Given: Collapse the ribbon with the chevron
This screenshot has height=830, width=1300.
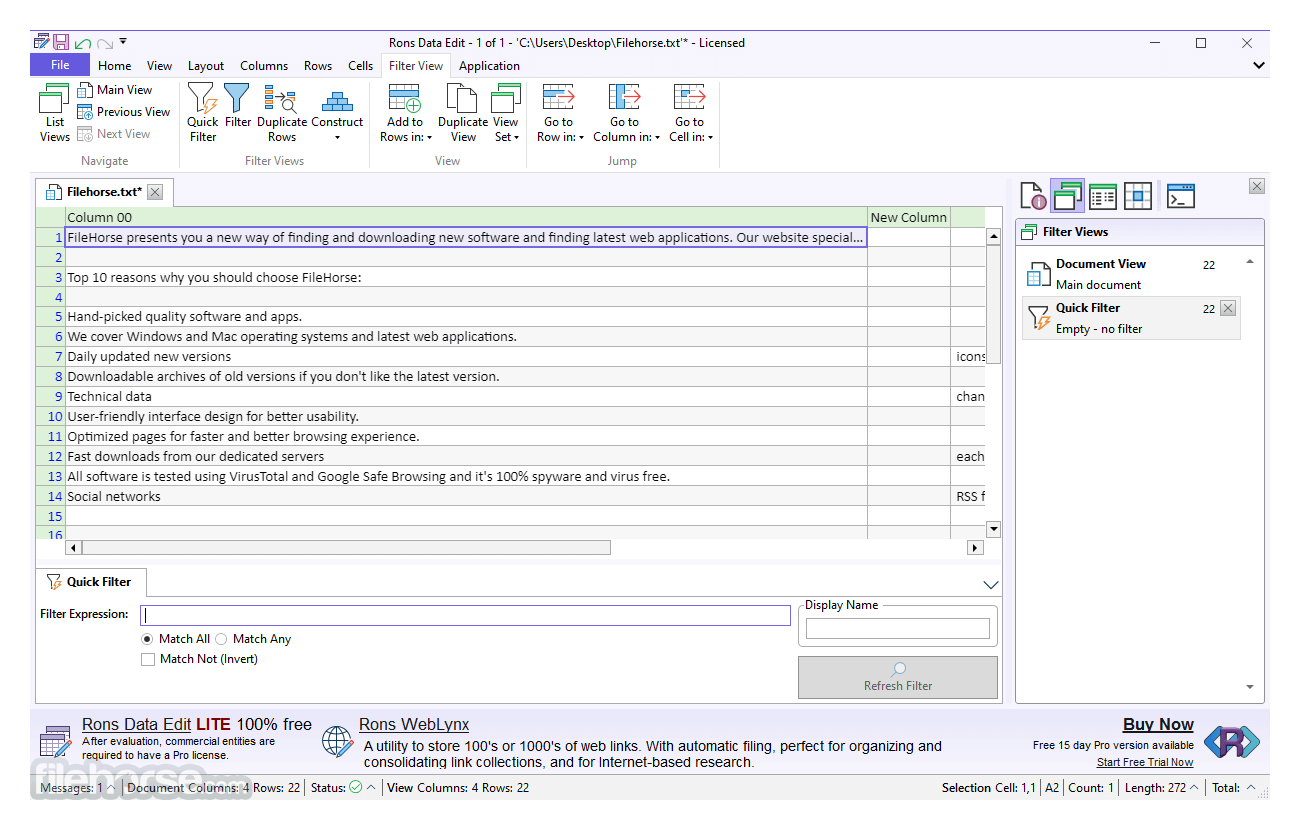Looking at the screenshot, I should [x=1258, y=66].
